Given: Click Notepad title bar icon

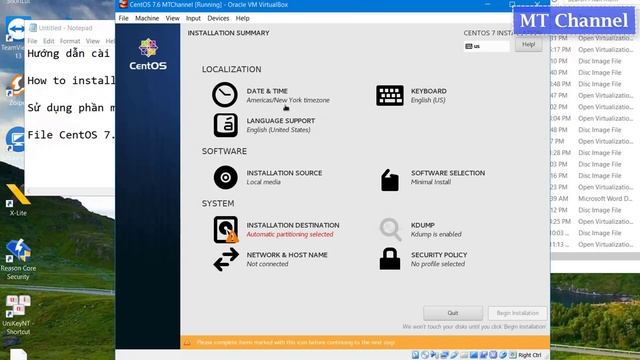Looking at the screenshot, I should [33, 28].
